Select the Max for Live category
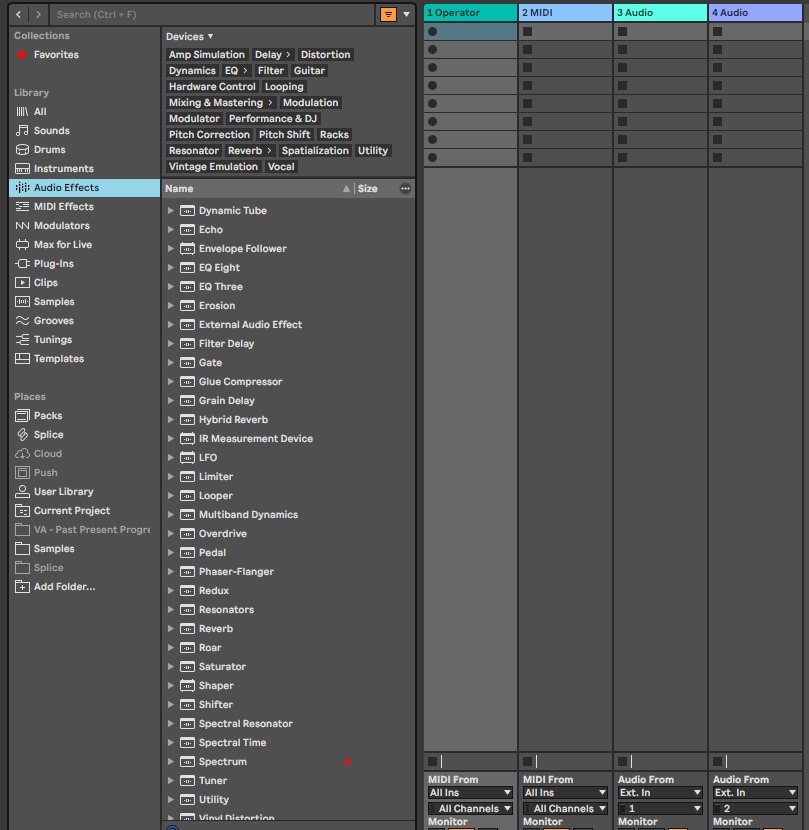 click(x=62, y=245)
